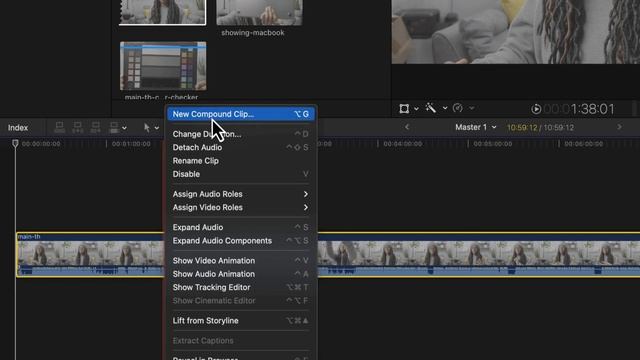
Task: Select Change Duration menu entry
Action: point(241,134)
